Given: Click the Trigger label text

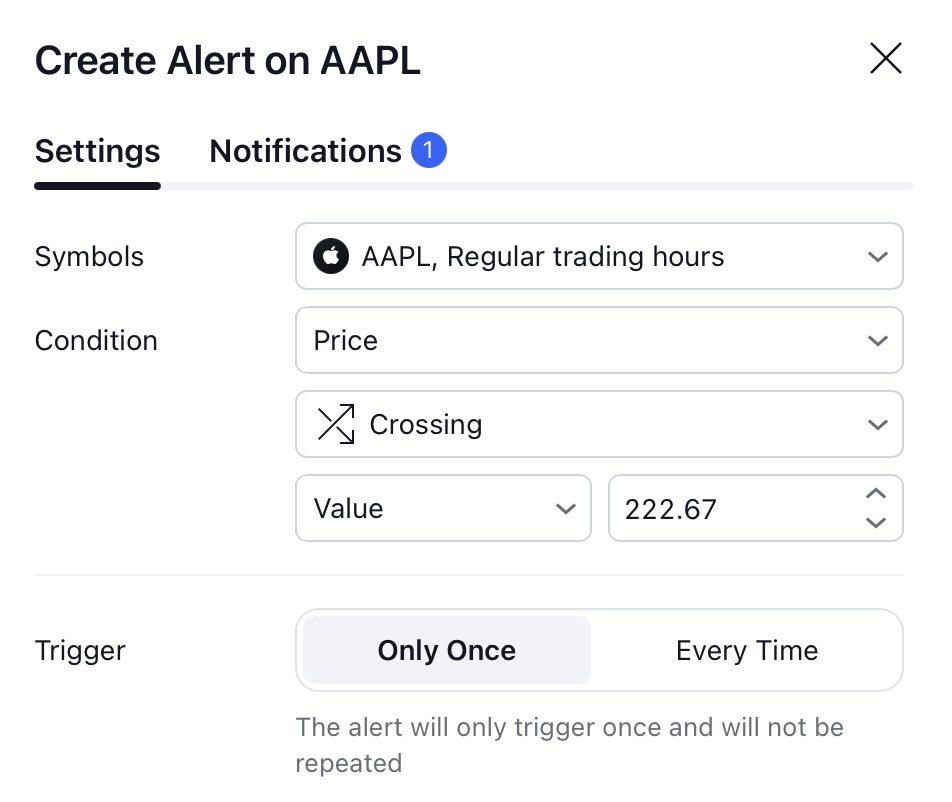Looking at the screenshot, I should (x=80, y=651).
